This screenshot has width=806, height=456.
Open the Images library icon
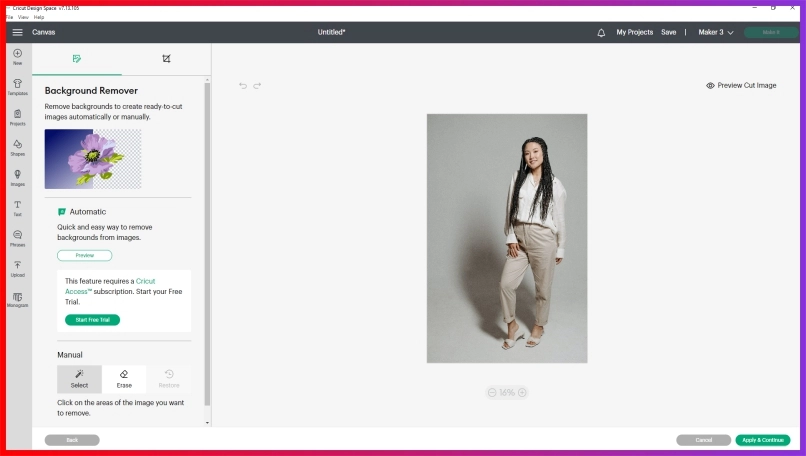(x=17, y=177)
